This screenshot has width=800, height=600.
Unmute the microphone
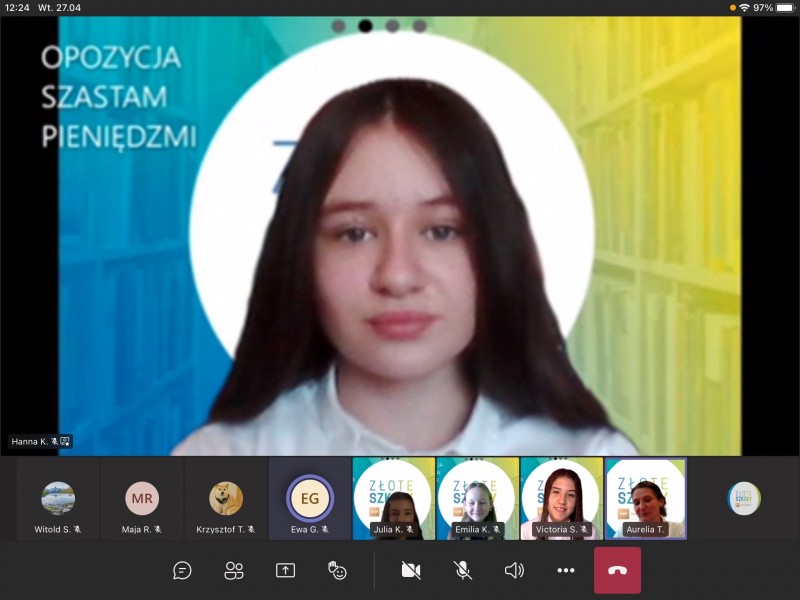pyautogui.click(x=463, y=570)
